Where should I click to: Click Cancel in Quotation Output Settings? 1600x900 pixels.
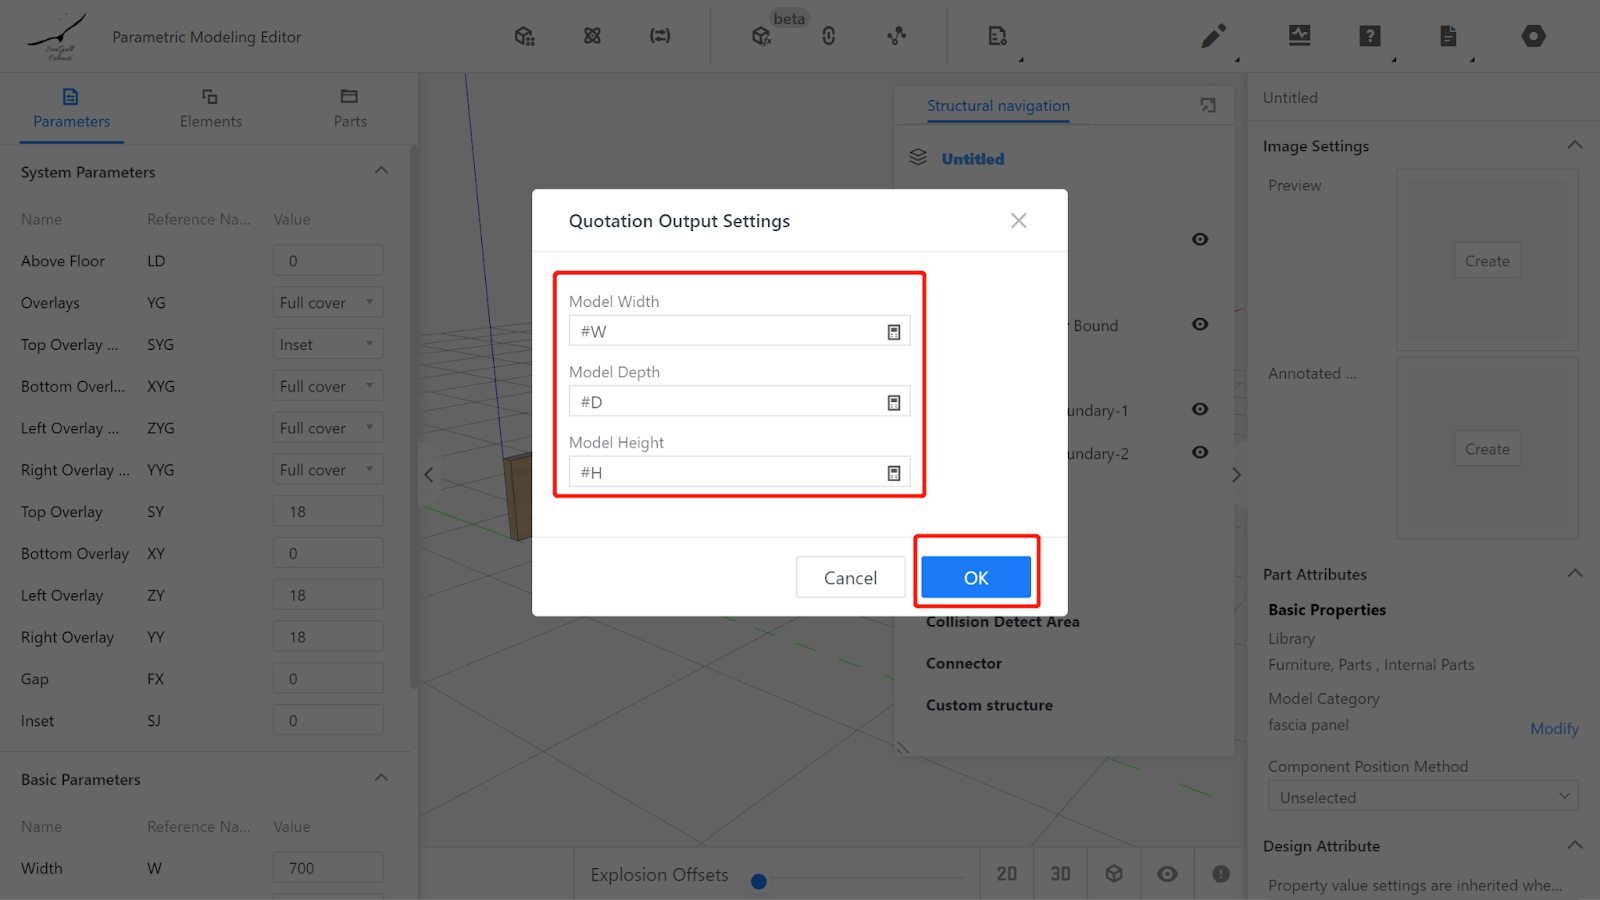(x=850, y=578)
